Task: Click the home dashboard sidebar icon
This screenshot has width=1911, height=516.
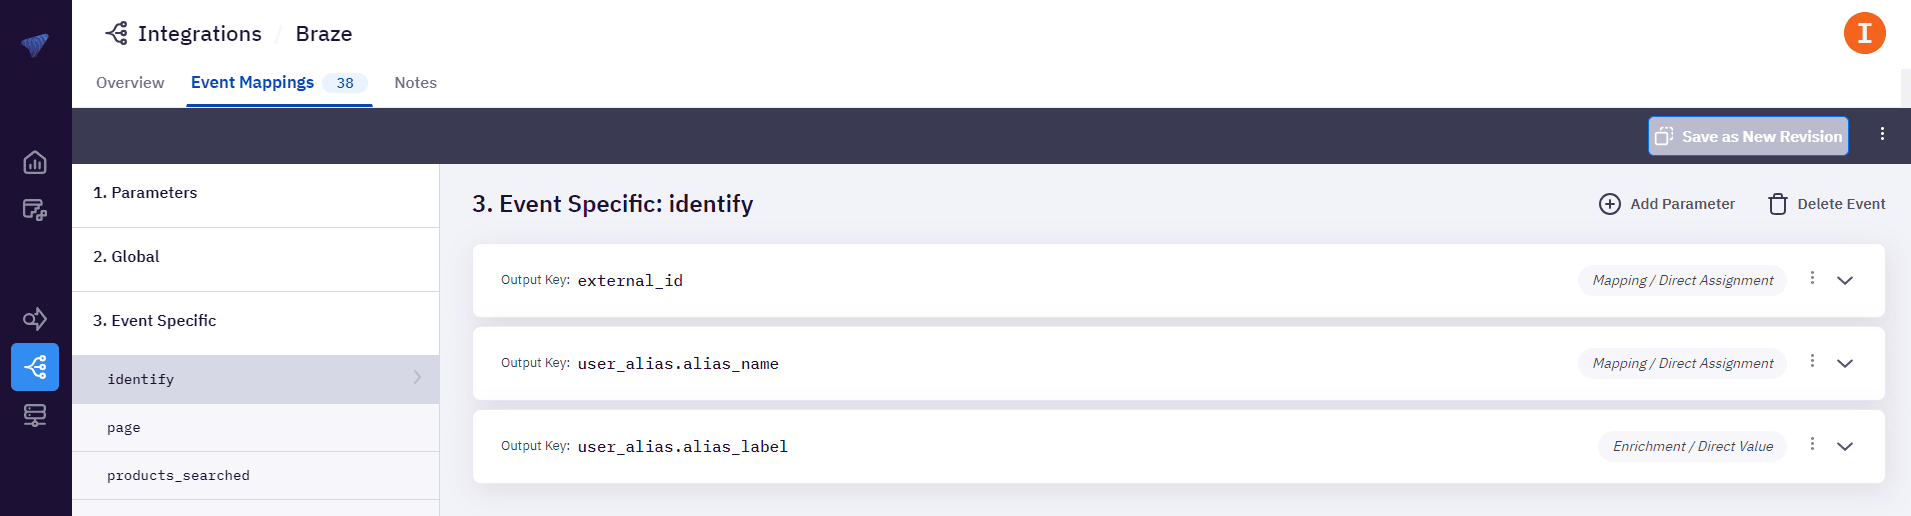Action: pyautogui.click(x=35, y=162)
